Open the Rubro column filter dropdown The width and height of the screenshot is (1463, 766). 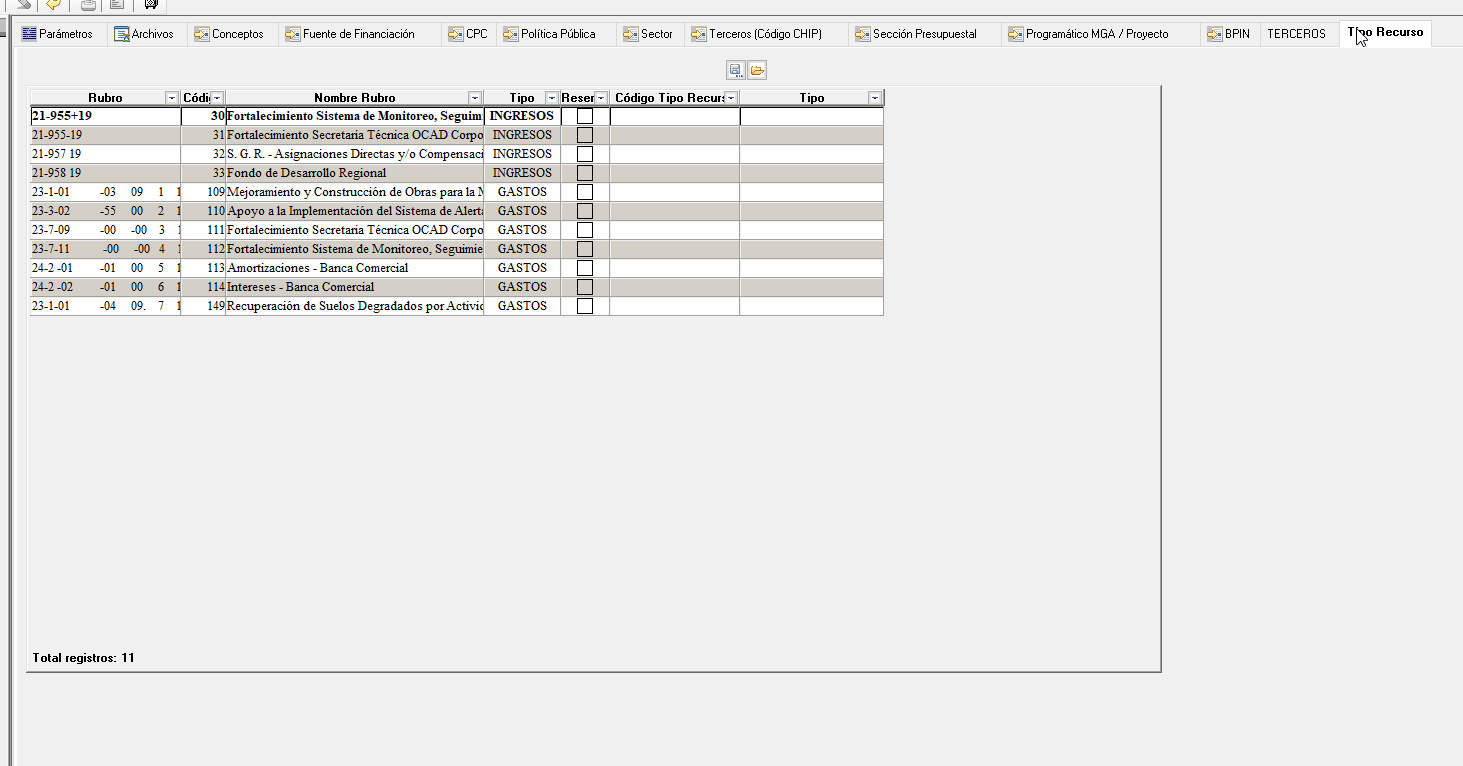click(x=172, y=98)
